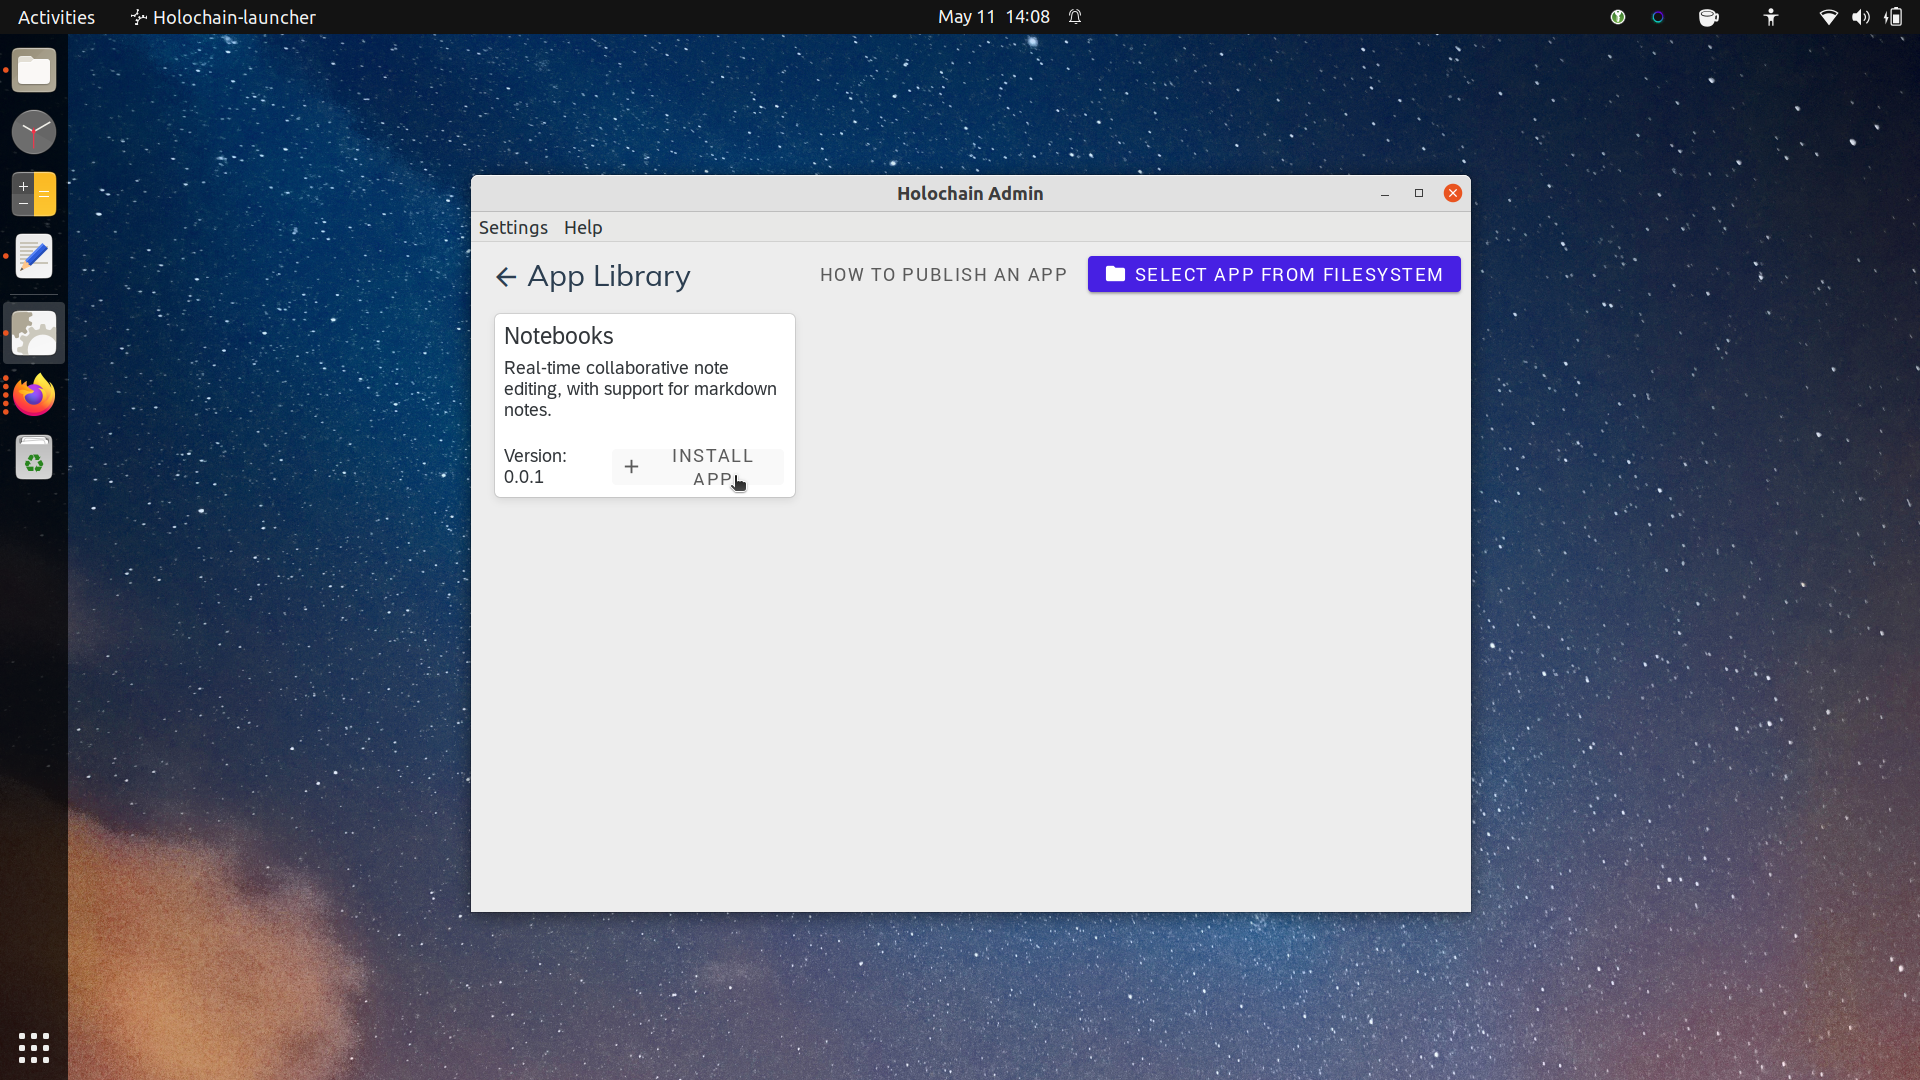Viewport: 1920px width, 1080px height.
Task: Open the Help menu
Action: [583, 227]
